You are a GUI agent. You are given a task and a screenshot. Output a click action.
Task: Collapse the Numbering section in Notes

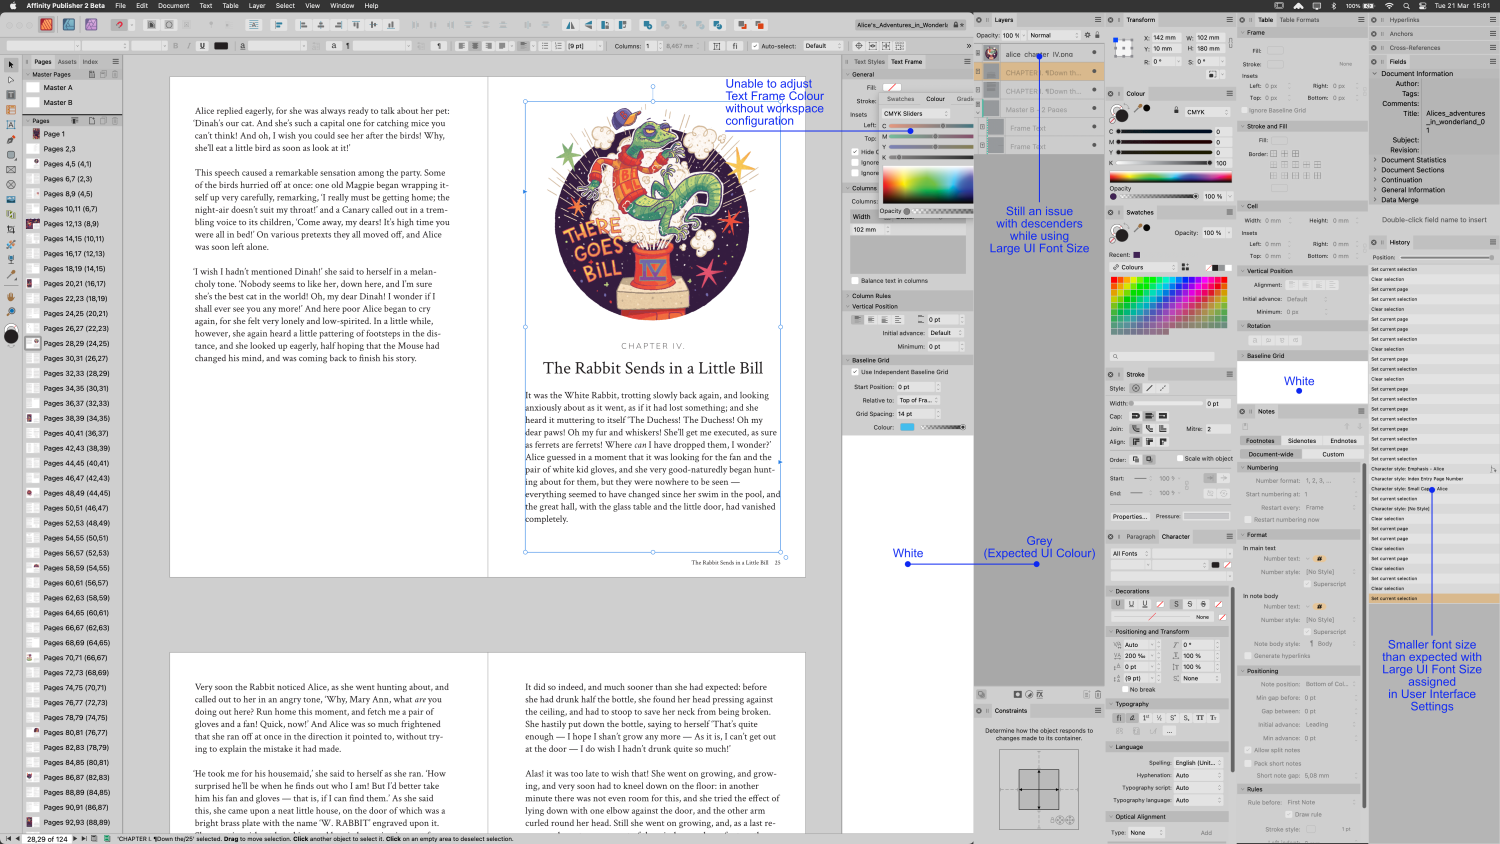pyautogui.click(x=1243, y=467)
